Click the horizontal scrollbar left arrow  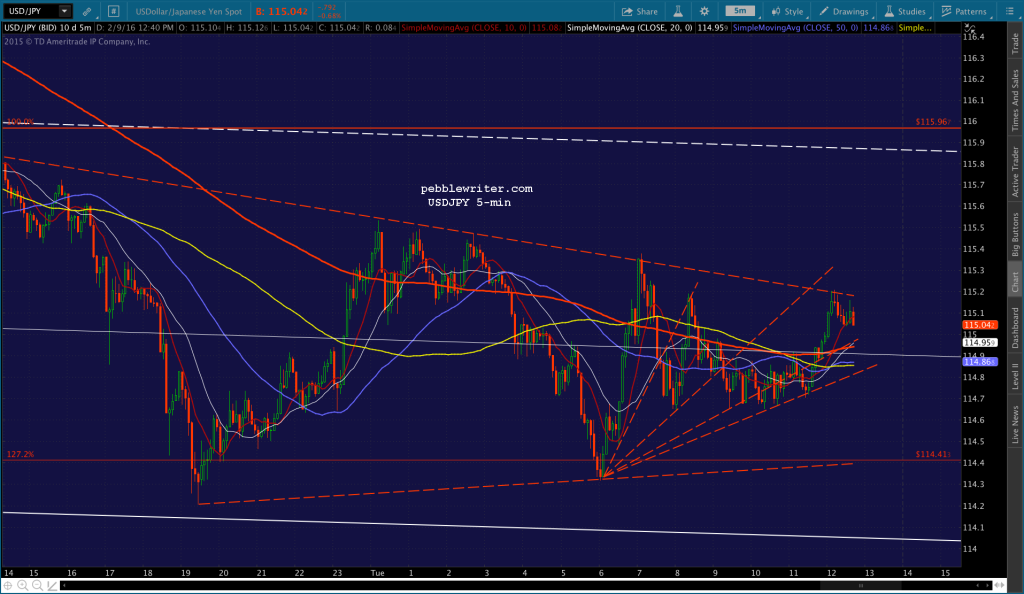pos(64,586)
